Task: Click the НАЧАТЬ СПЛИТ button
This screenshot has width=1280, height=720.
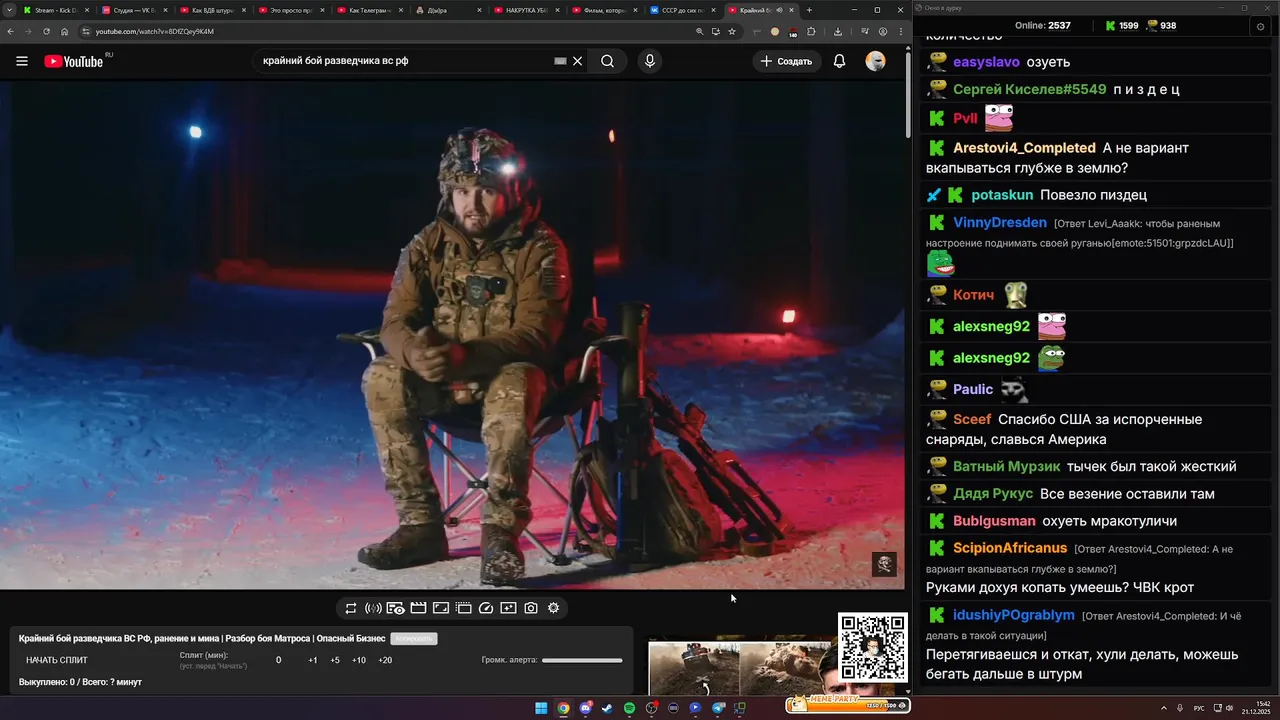Action: [x=57, y=660]
